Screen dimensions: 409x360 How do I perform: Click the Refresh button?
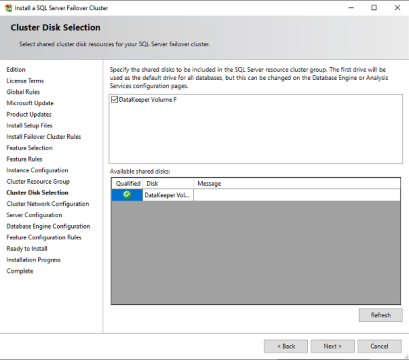[x=381, y=315]
